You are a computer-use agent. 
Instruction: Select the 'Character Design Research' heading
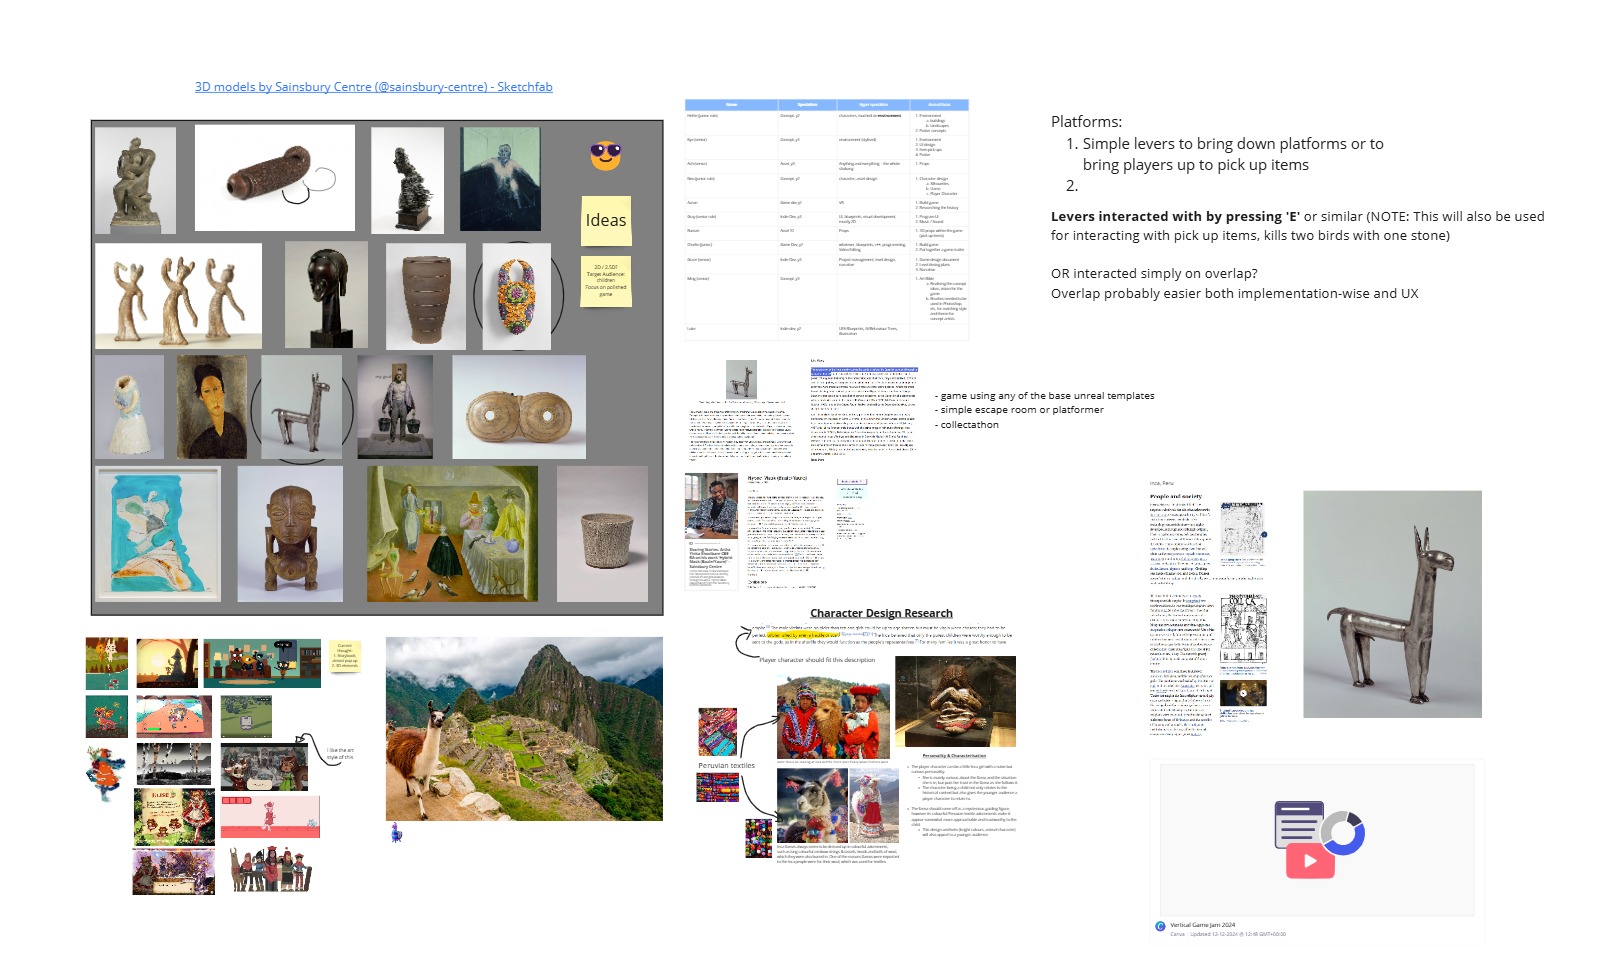[x=881, y=613]
